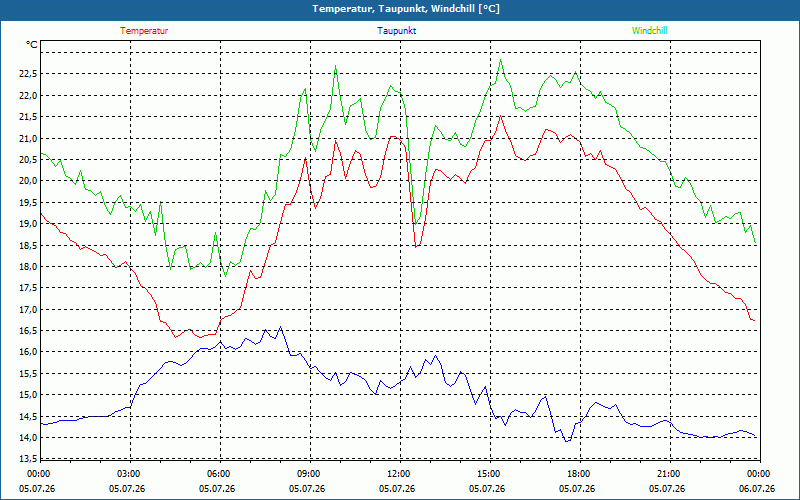Click the chart title Temperatur, Taupunkt, Windchill
Viewport: 800px width, 500px height.
406,9
